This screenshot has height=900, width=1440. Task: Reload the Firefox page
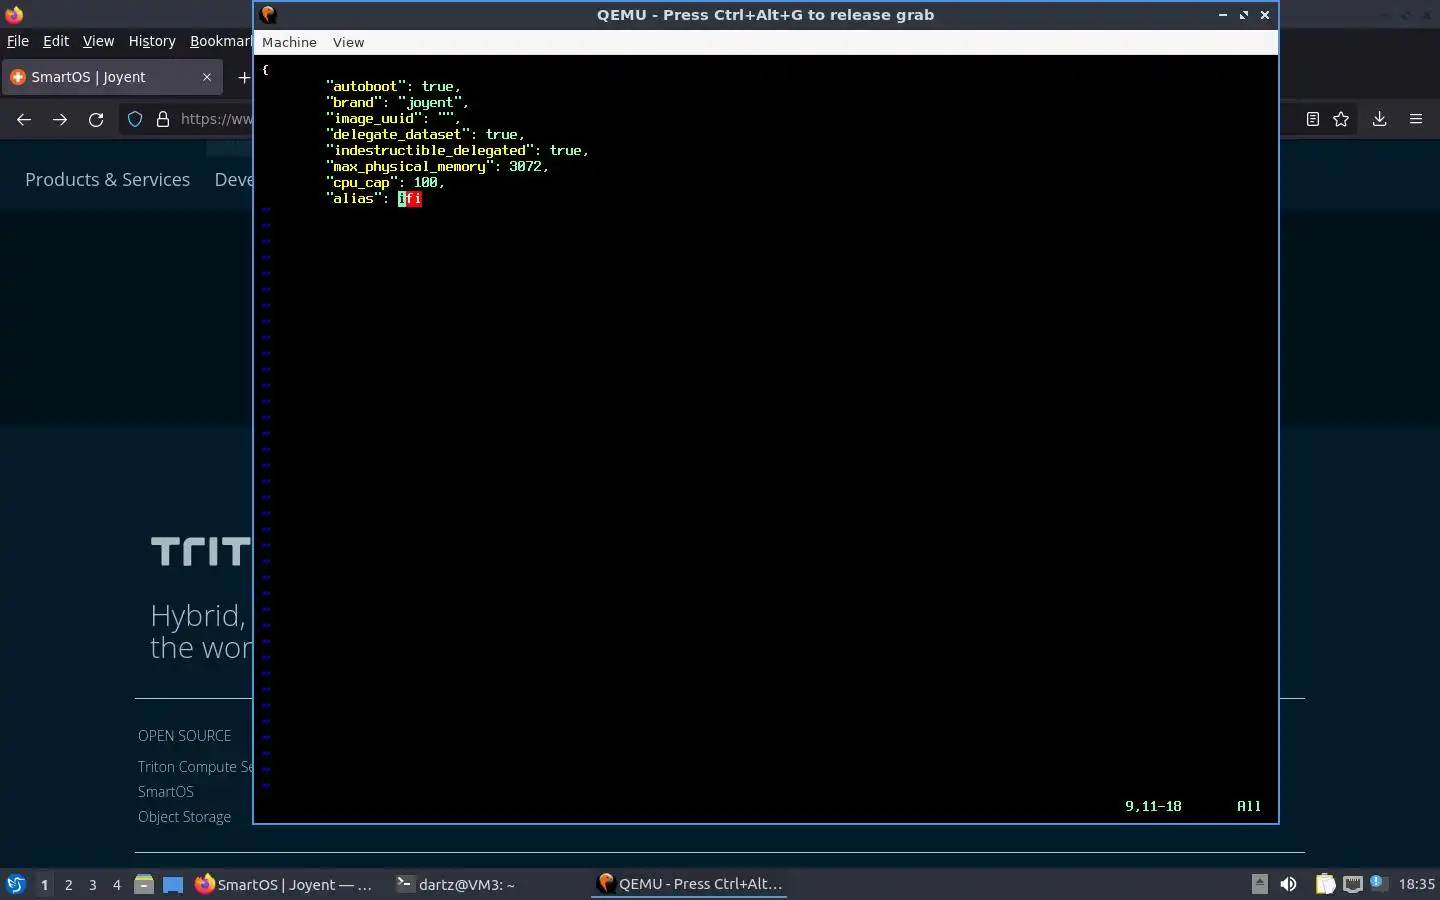pos(96,119)
